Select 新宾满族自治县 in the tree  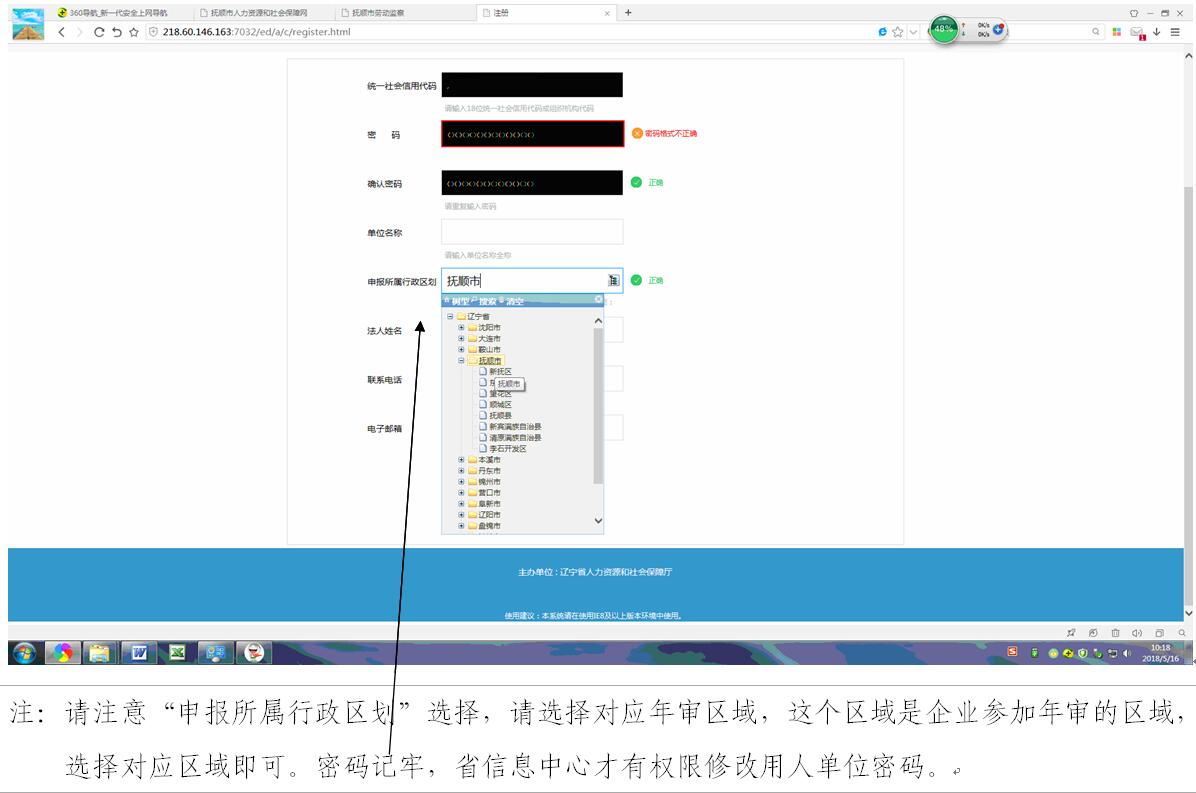click(515, 426)
